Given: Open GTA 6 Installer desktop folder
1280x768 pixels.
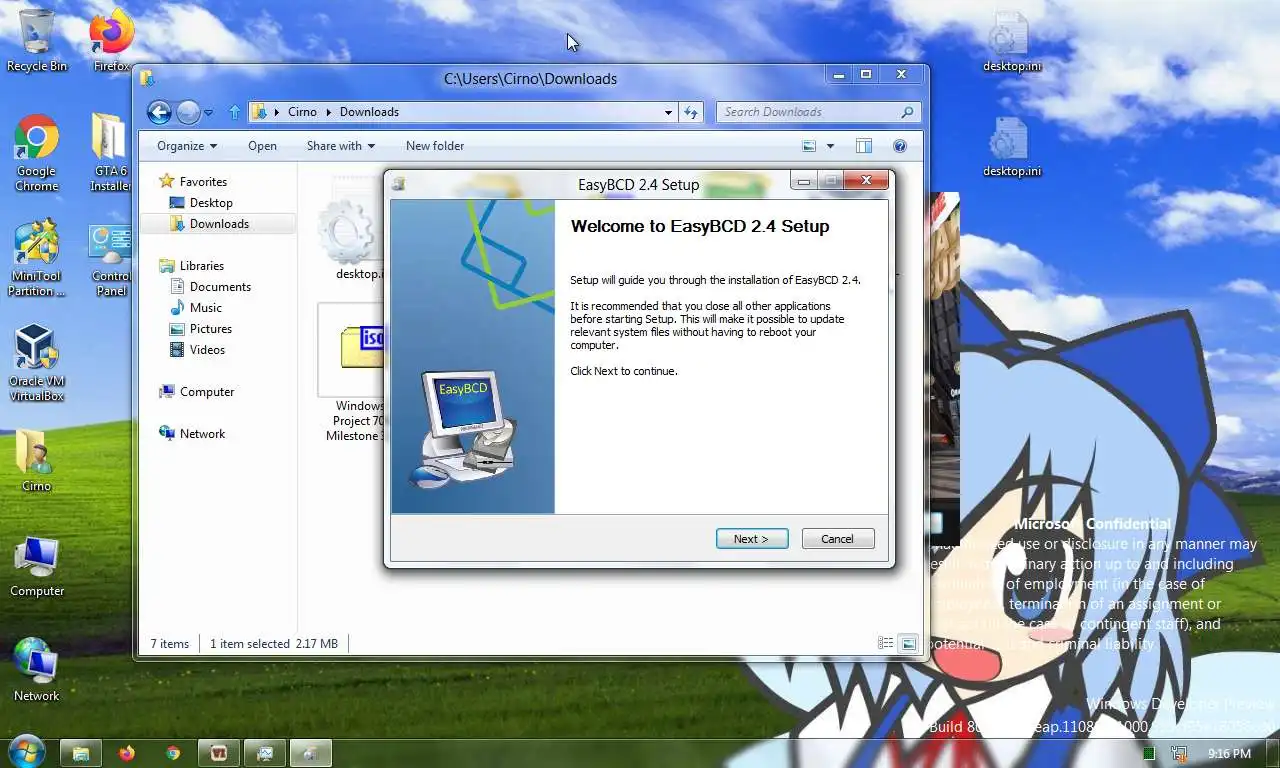Looking at the screenshot, I should [110, 153].
